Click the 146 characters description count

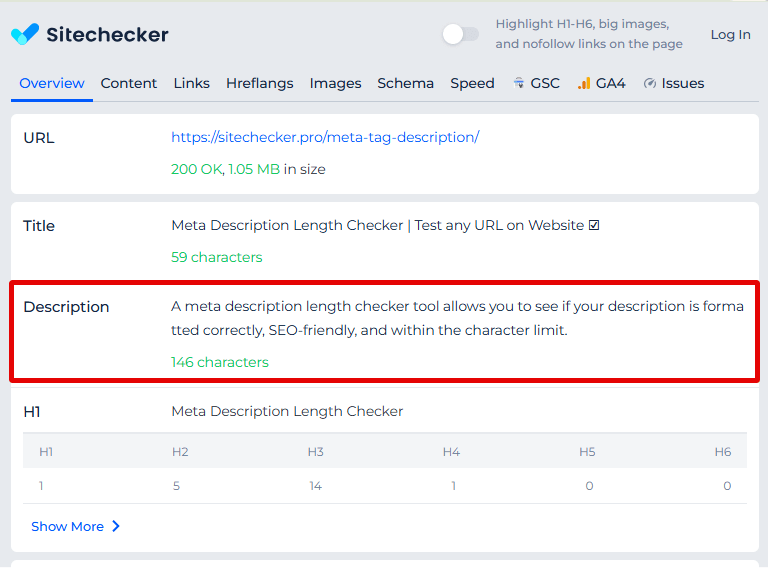(220, 362)
